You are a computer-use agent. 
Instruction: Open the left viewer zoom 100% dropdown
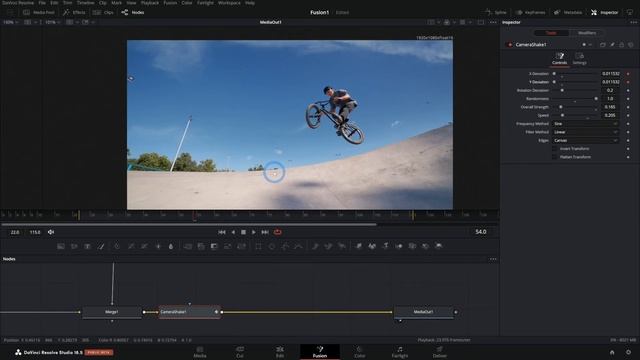point(11,22)
